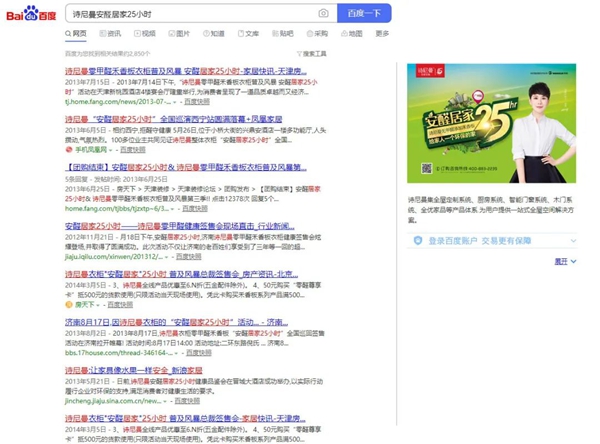Open result 诗尼曼:让家具像水果一样安全_新浪家居
The height and width of the screenshot is (444, 600).
(x=134, y=370)
